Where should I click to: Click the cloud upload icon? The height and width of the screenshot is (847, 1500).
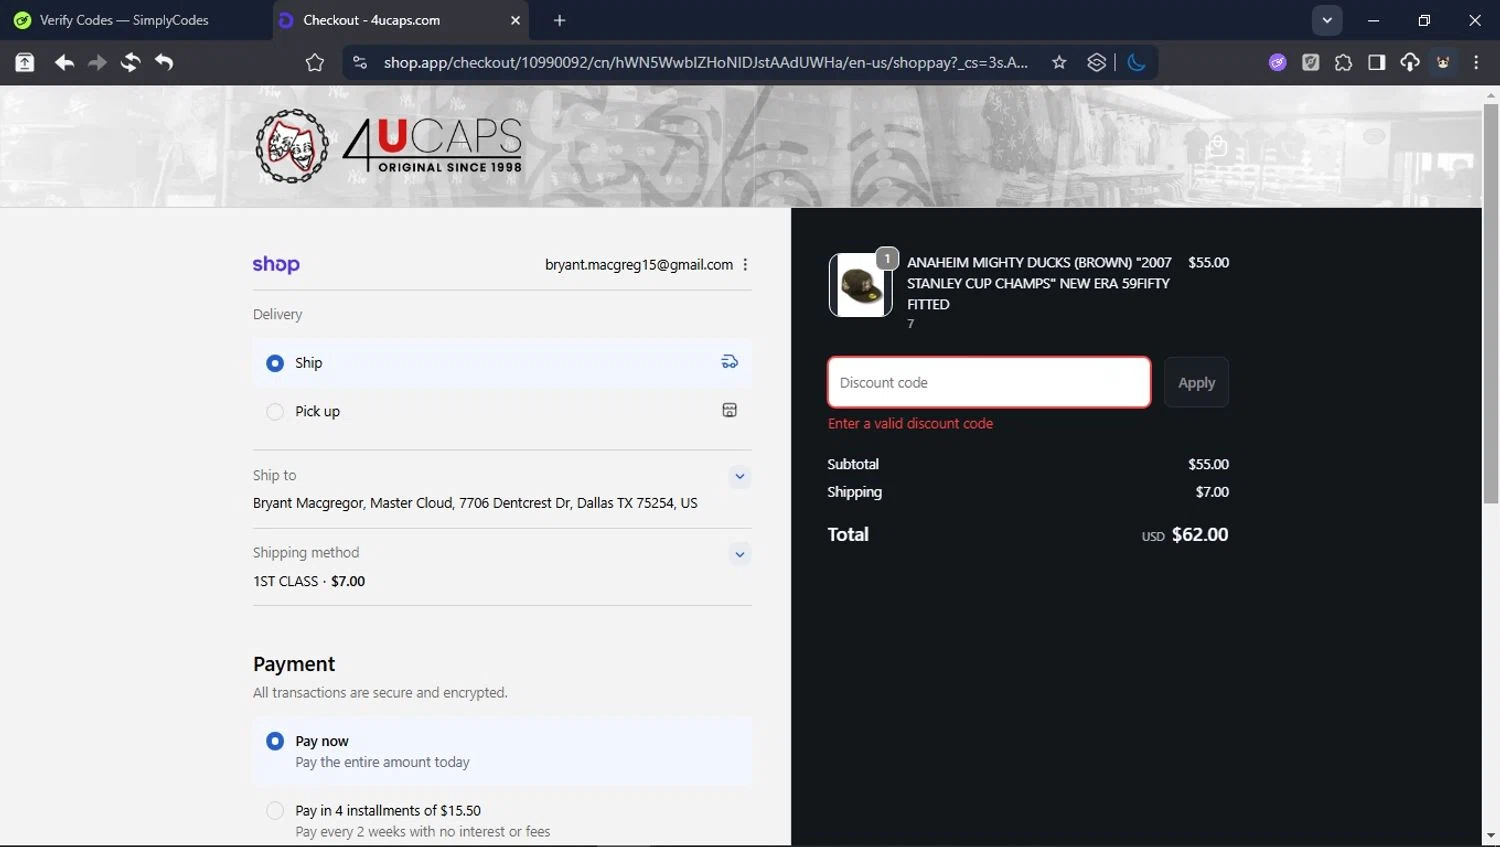click(x=1410, y=63)
